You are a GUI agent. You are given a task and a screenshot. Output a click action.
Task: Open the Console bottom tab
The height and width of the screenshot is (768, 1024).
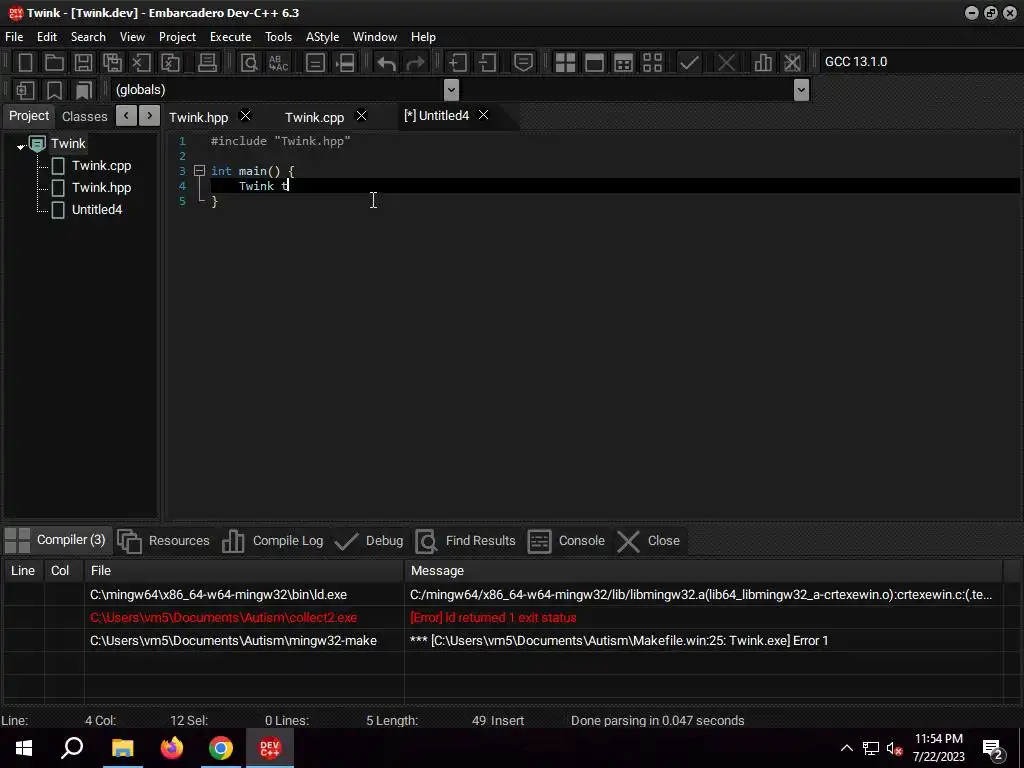tap(566, 541)
